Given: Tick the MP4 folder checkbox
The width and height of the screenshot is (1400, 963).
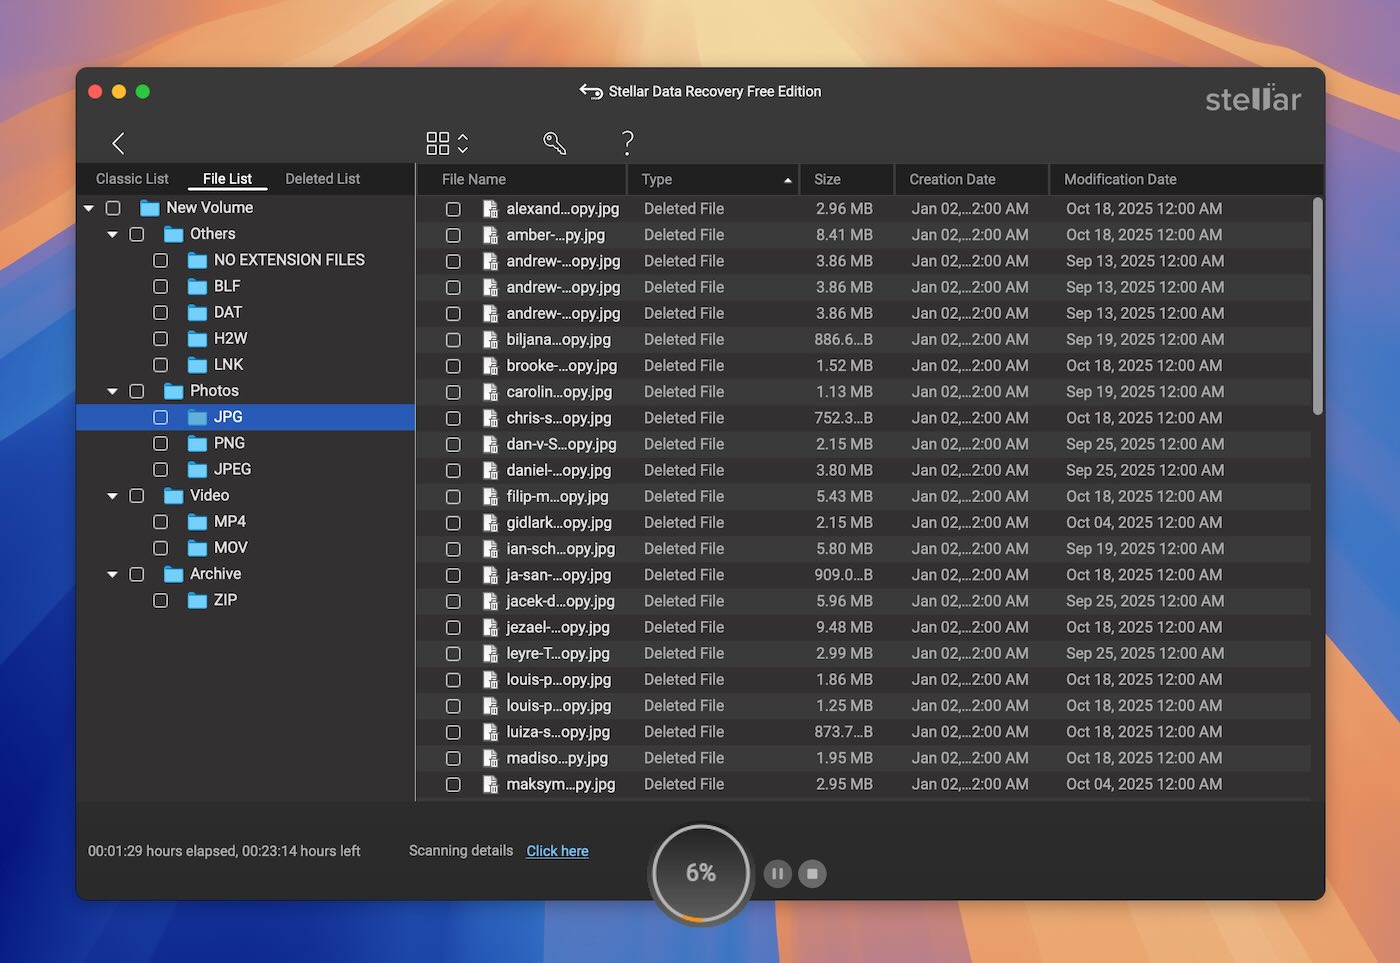Looking at the screenshot, I should [160, 522].
